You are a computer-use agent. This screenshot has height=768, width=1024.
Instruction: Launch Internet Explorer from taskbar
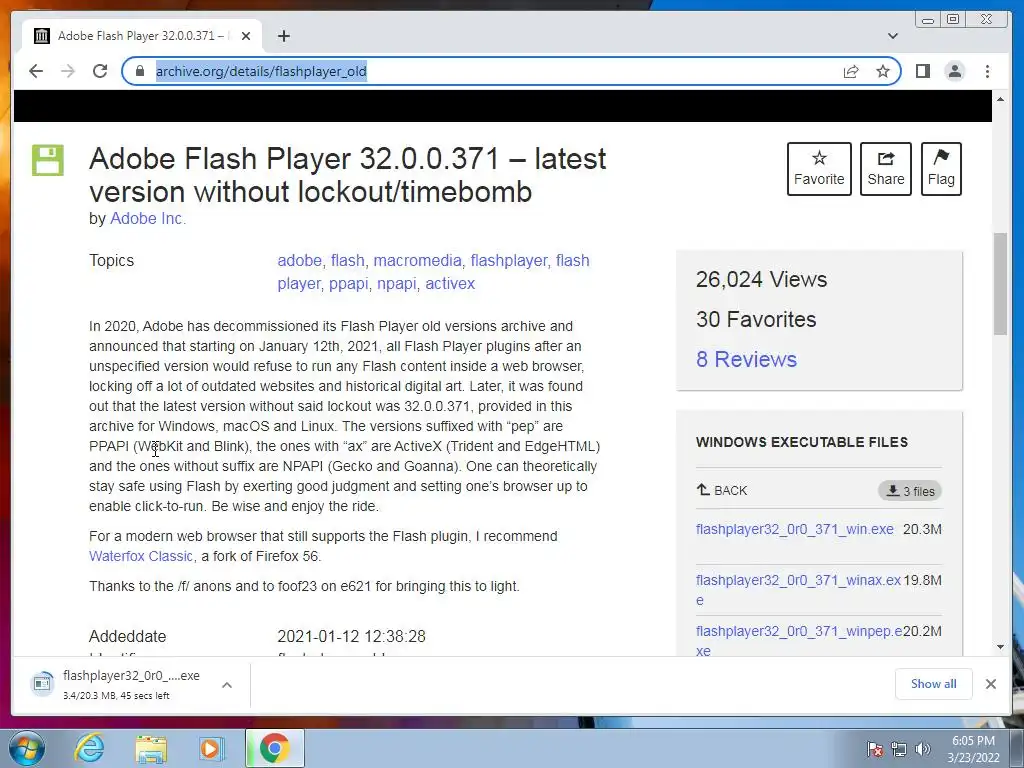click(x=89, y=748)
